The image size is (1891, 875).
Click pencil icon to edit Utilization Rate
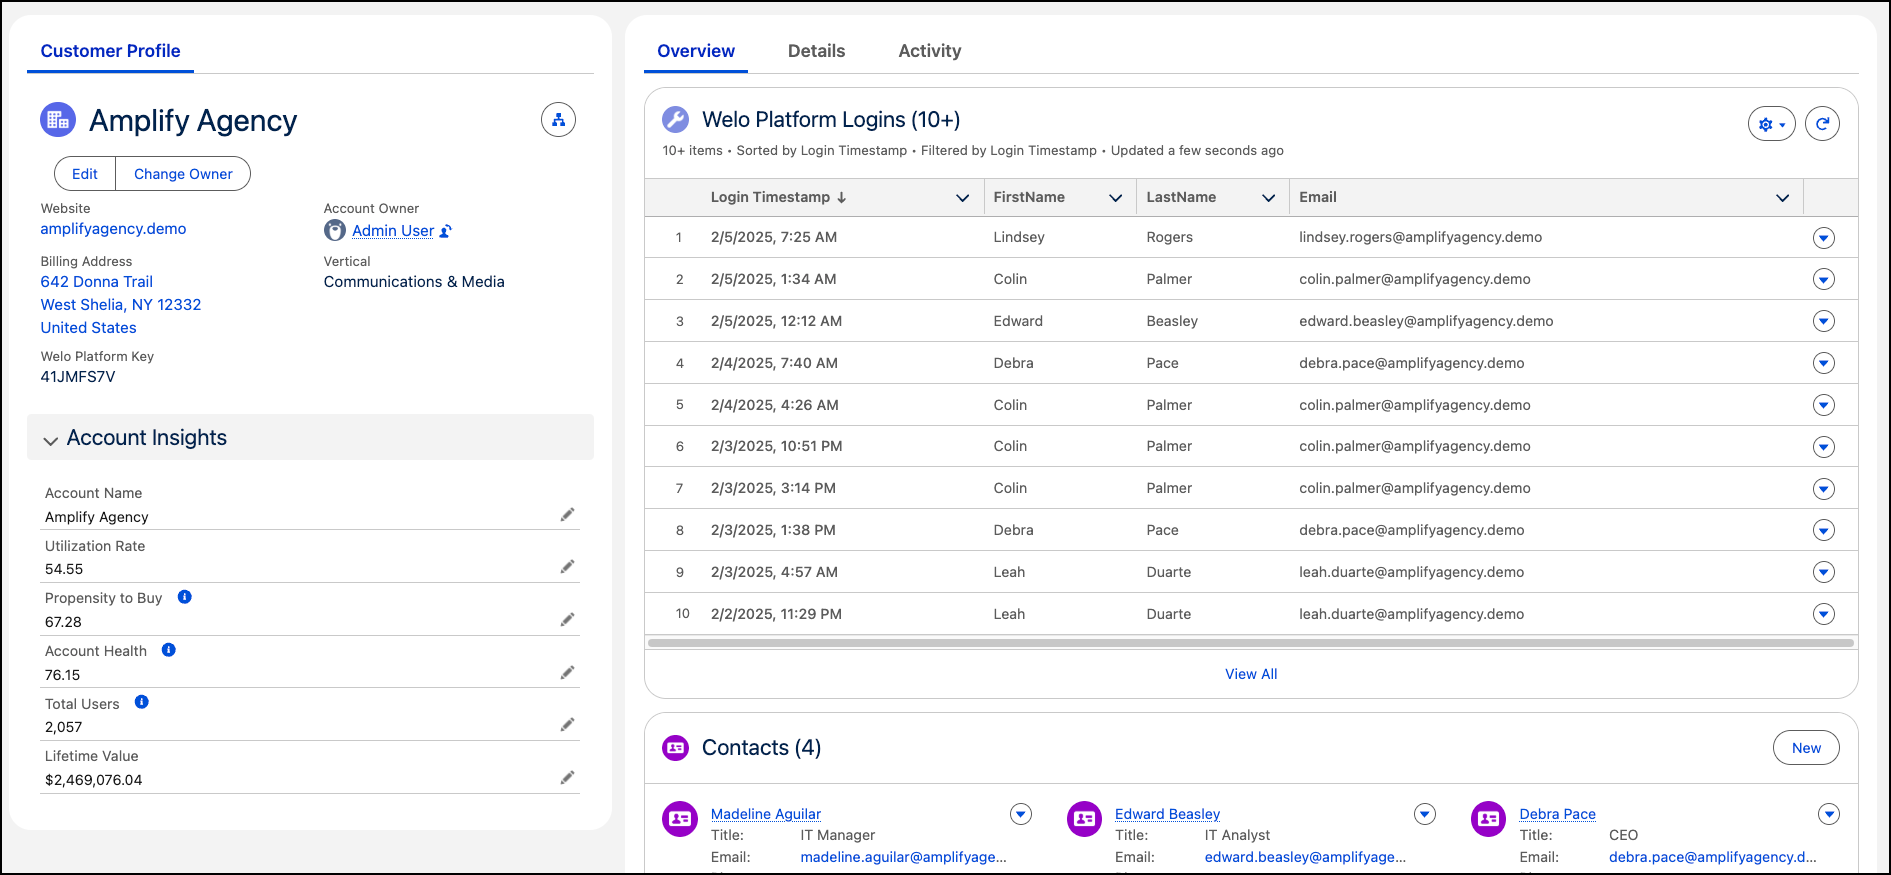coord(567,567)
